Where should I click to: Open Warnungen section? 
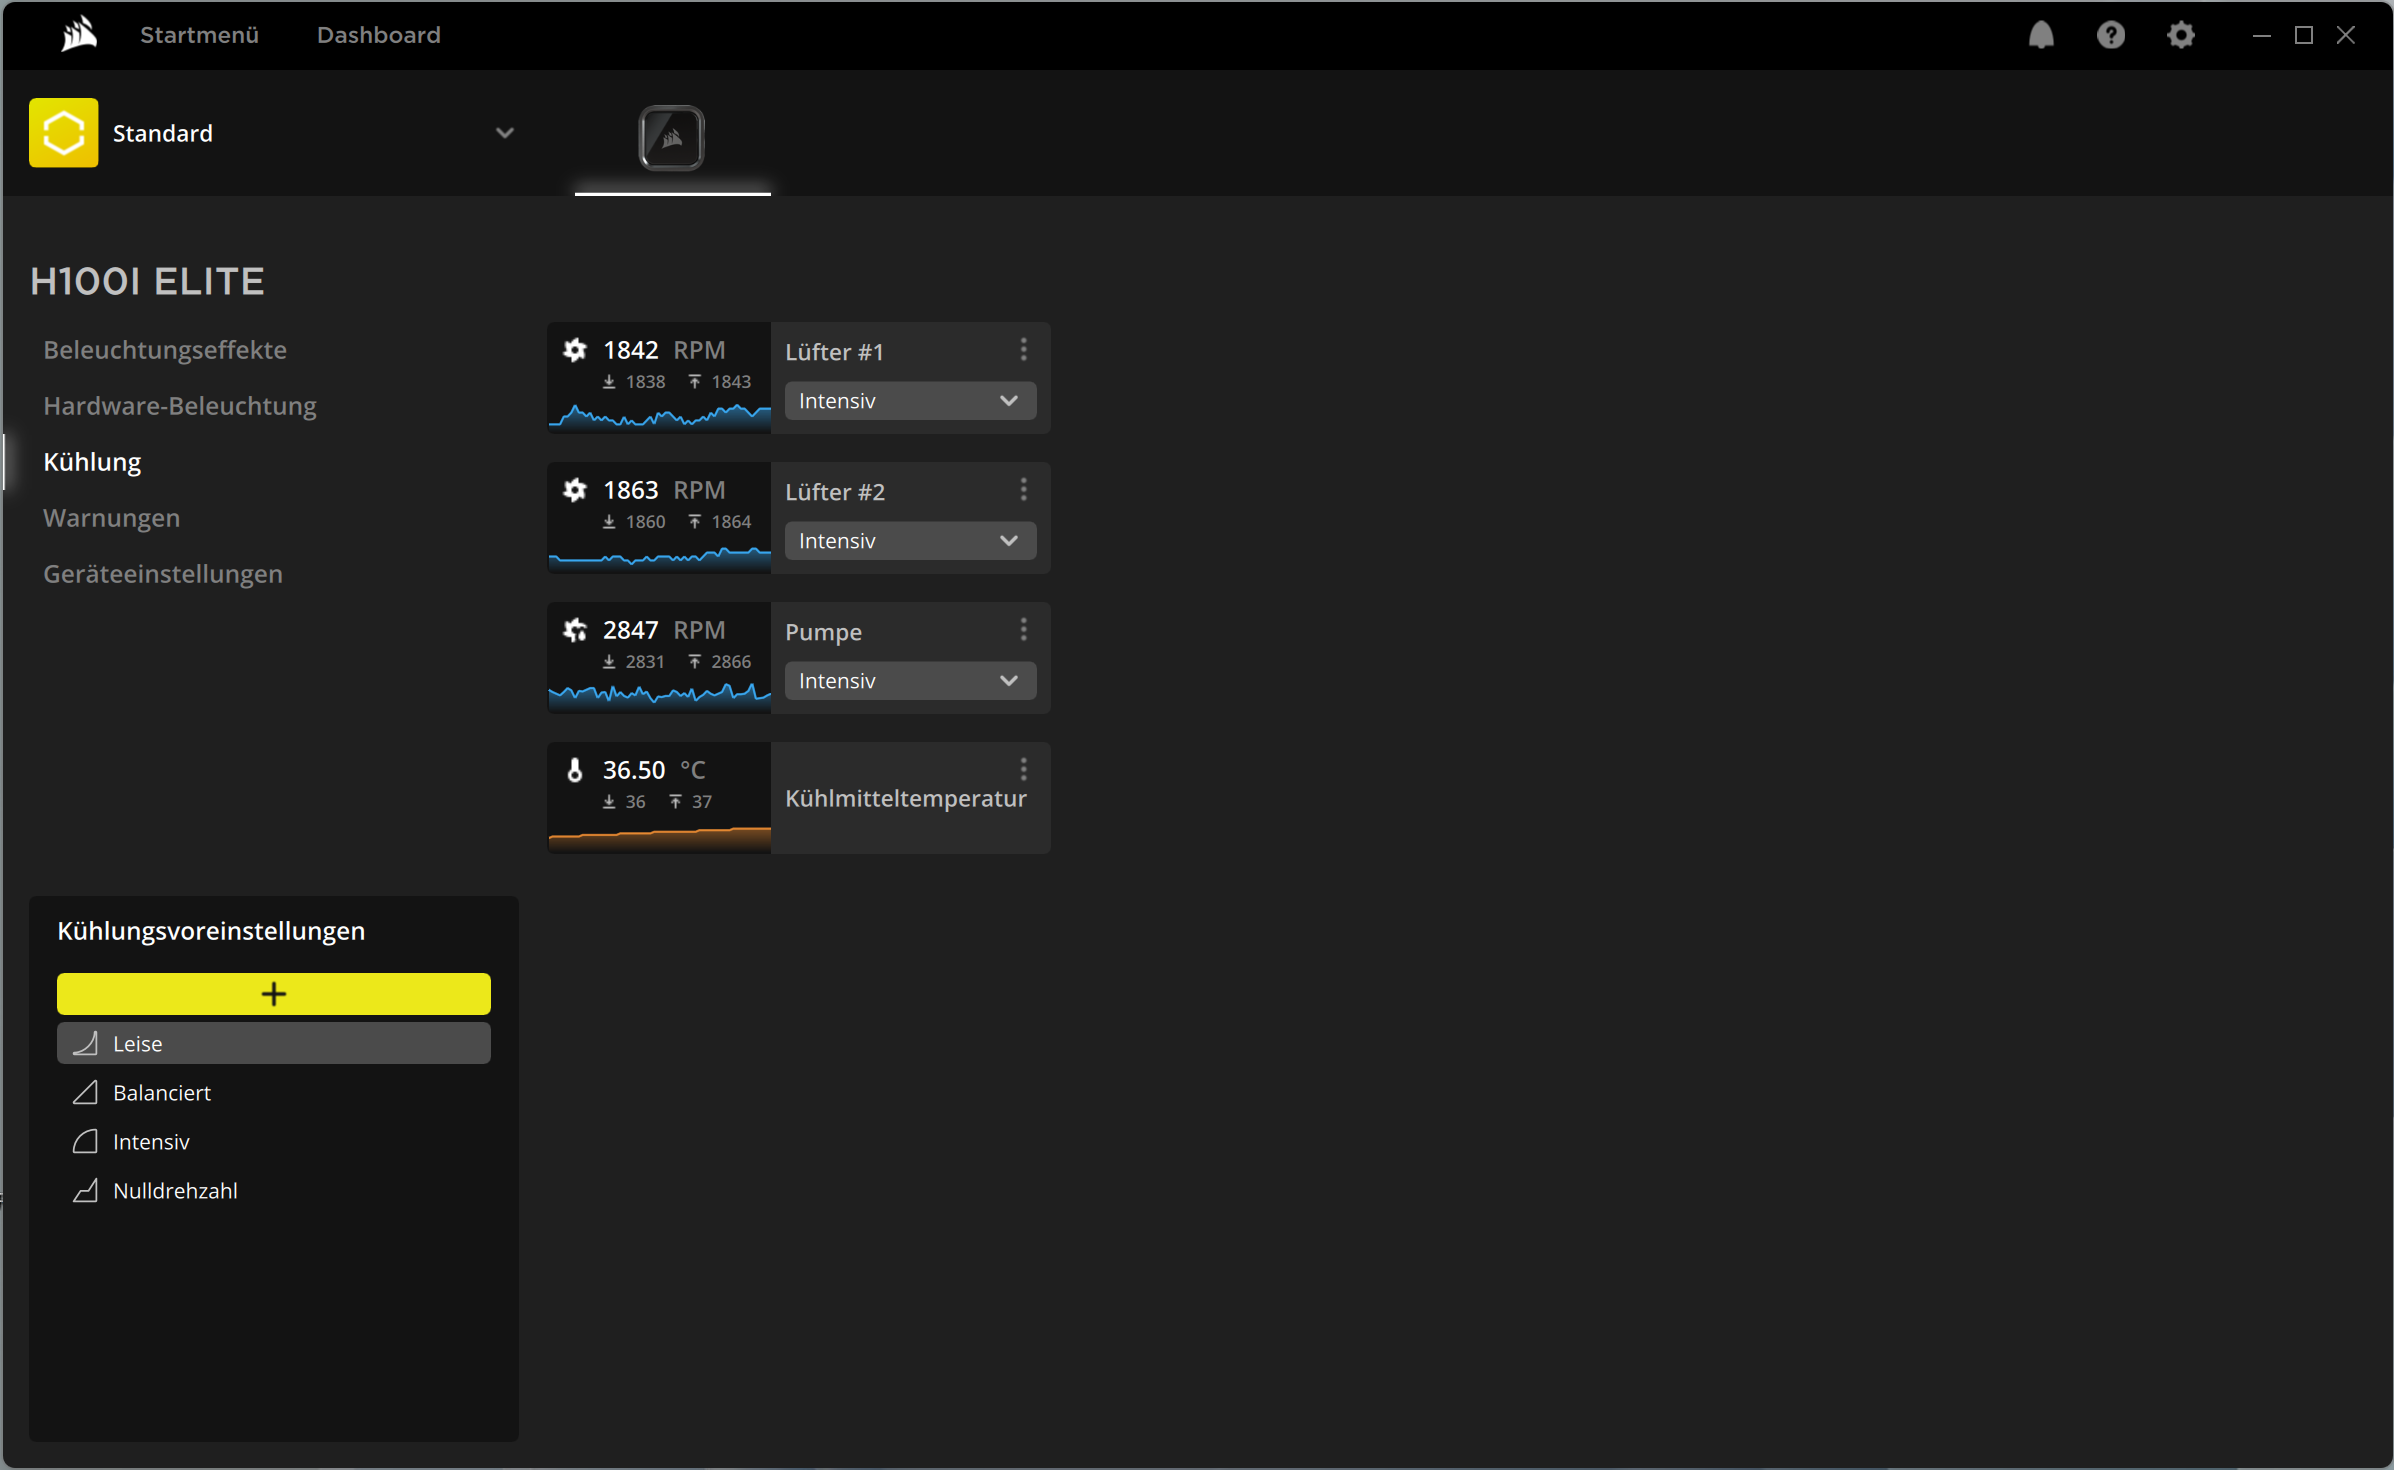111,518
